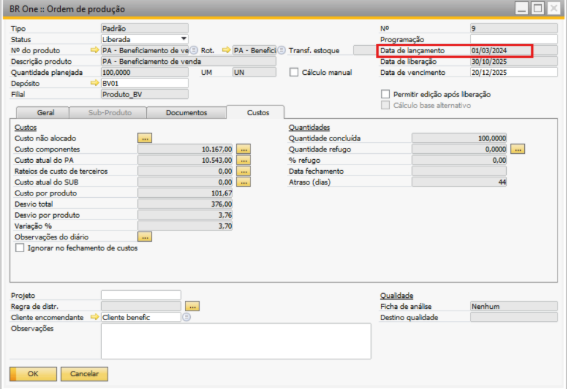
Task: Click the Depósito field containing BV01
Action: (x=145, y=83)
